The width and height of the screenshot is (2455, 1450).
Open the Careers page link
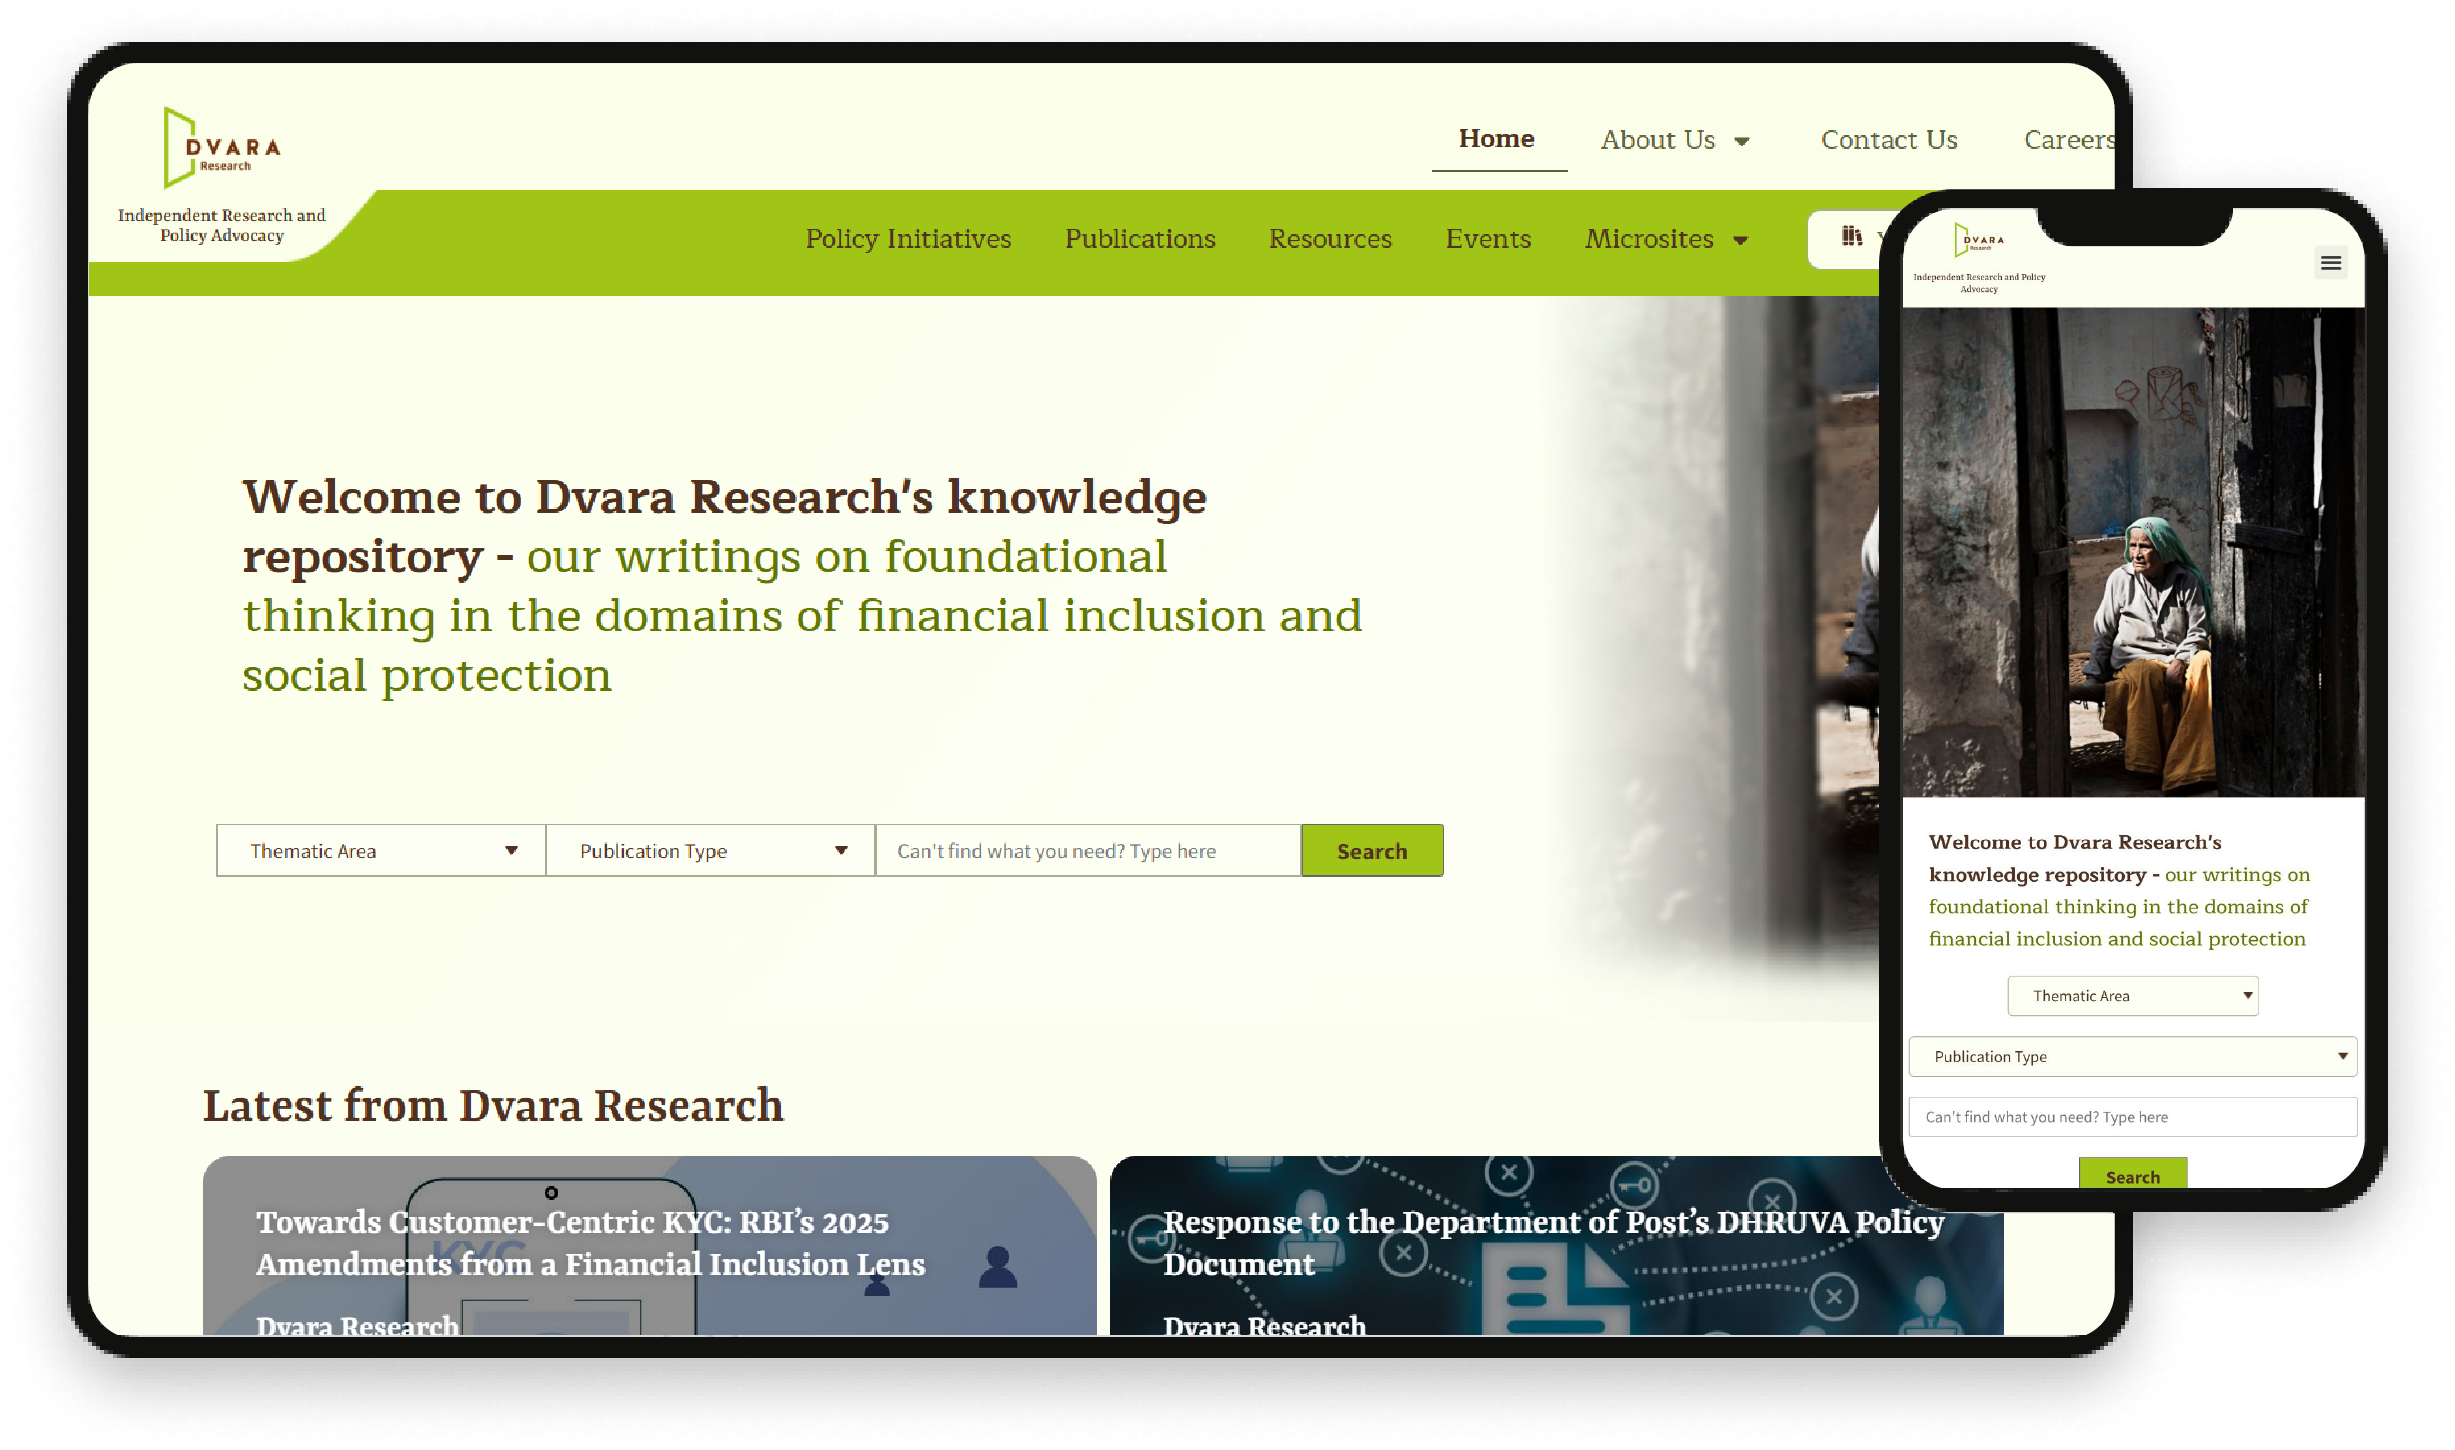point(2068,139)
